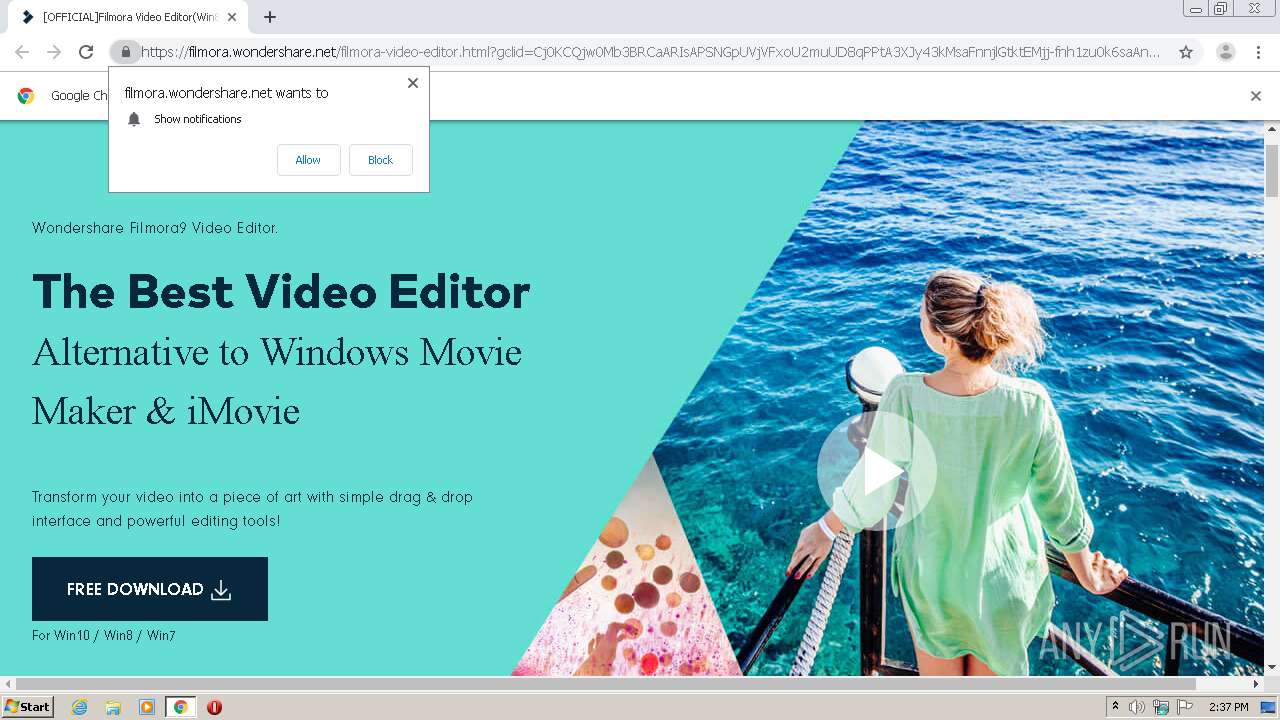This screenshot has height=720, width=1280.
Task: Open the Chrome three-dot menu
Action: 1258,52
